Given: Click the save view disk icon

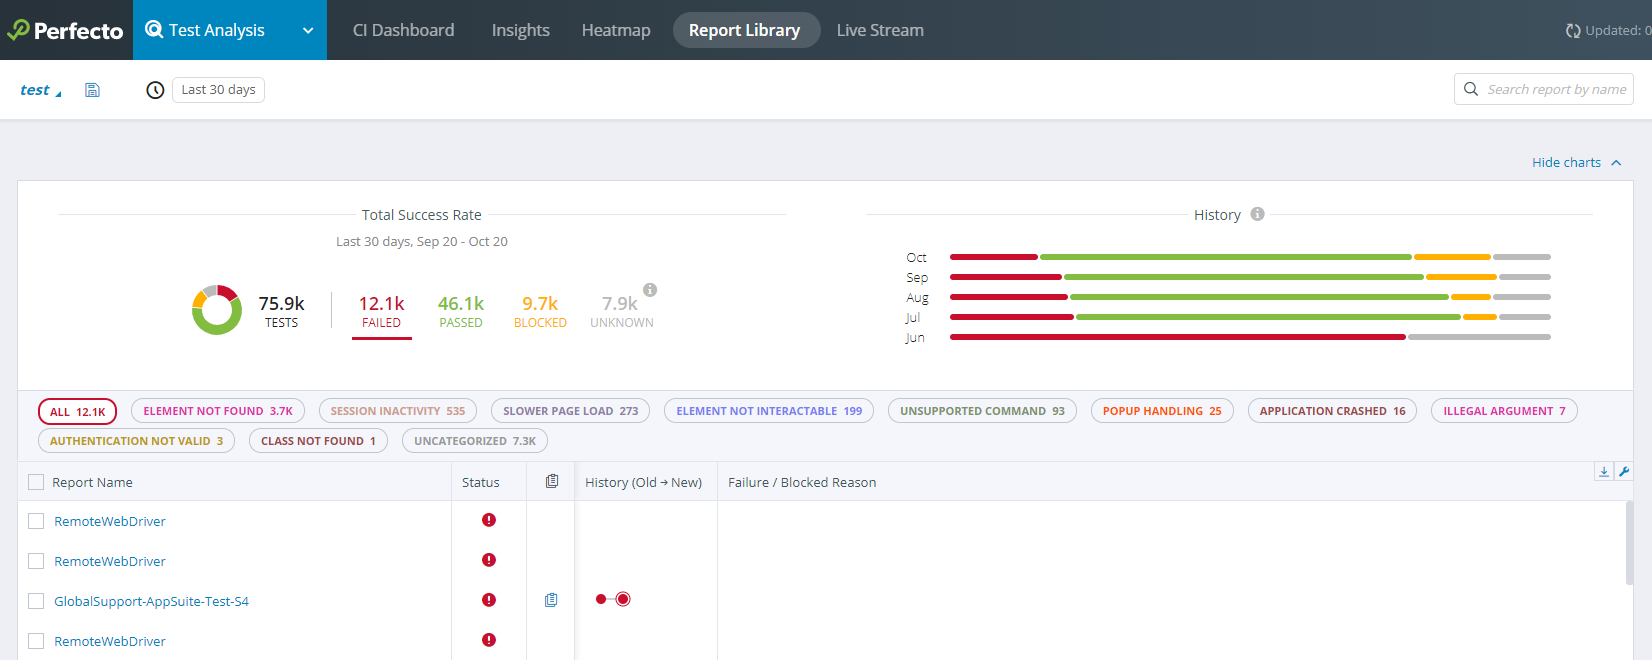Looking at the screenshot, I should 92,90.
